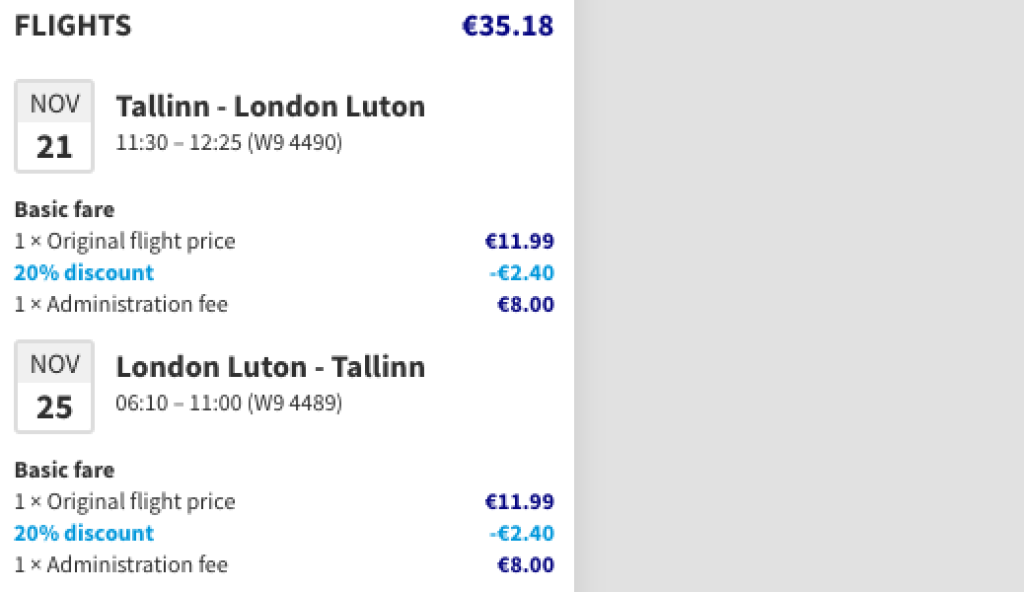Viewport: 1024px width, 592px height.
Task: Click the -€2.40 discount amount for the NOV 25 flight
Action: pos(521,533)
